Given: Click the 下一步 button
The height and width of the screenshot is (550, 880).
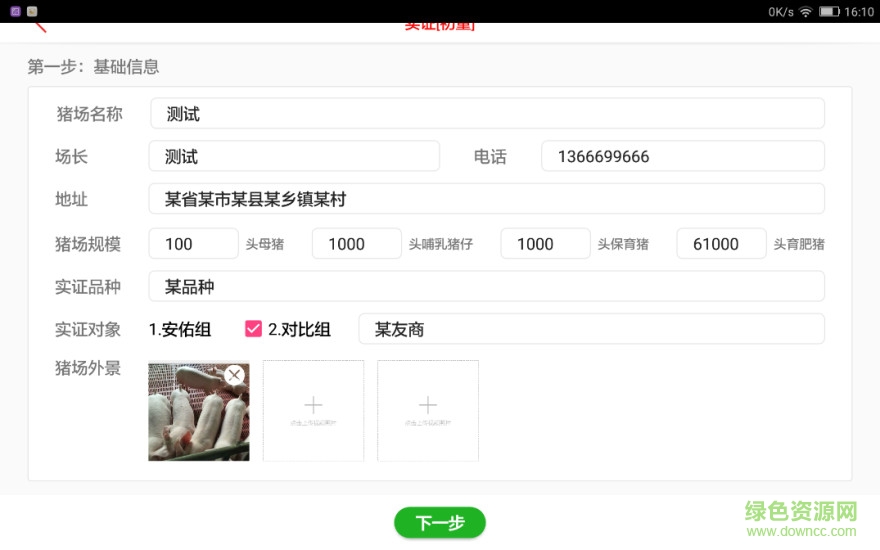Looking at the screenshot, I should [x=440, y=522].
